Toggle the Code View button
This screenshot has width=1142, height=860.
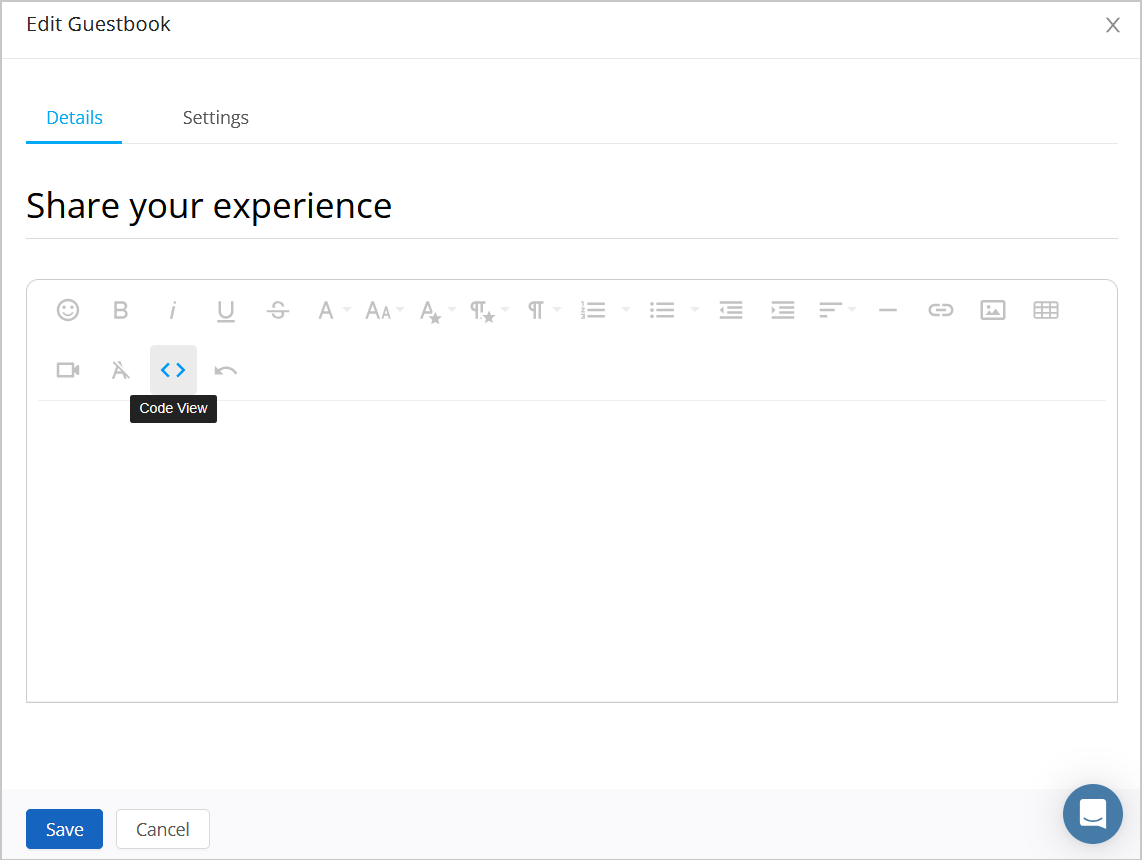(x=173, y=370)
